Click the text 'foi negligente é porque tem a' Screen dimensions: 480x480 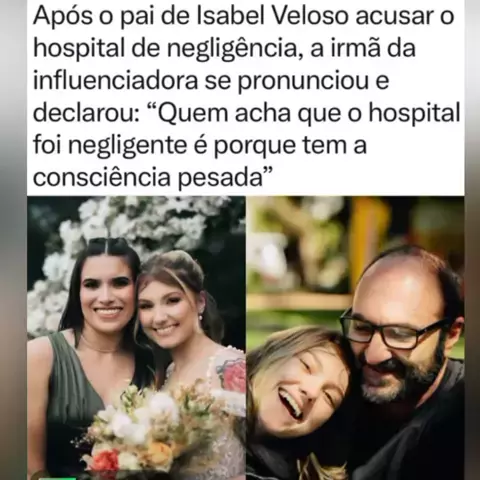pos(200,146)
